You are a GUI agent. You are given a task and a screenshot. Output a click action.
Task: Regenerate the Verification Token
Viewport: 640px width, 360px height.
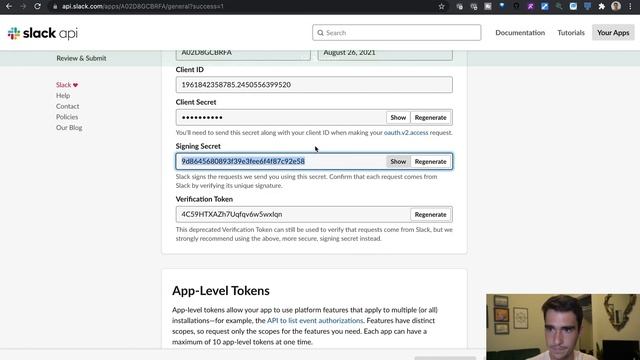[431, 214]
